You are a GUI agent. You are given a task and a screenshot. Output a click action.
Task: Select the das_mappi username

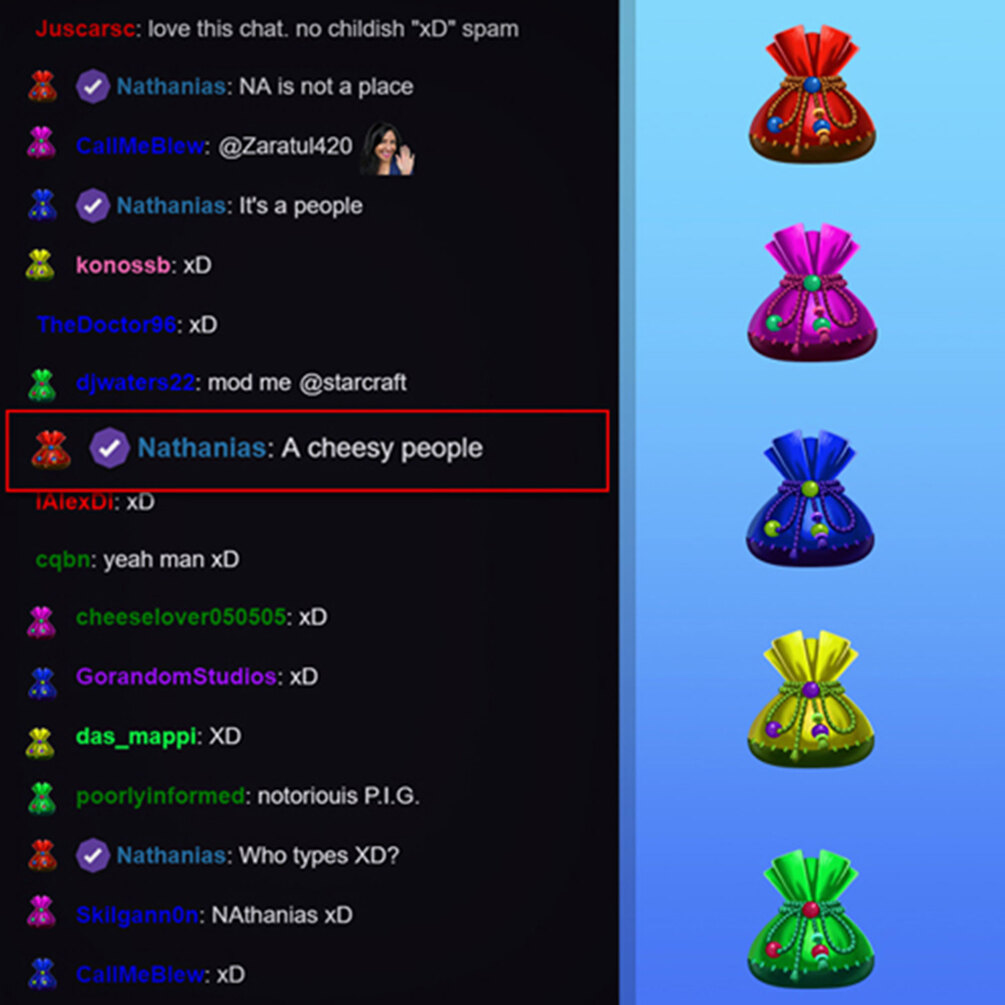click(x=136, y=737)
